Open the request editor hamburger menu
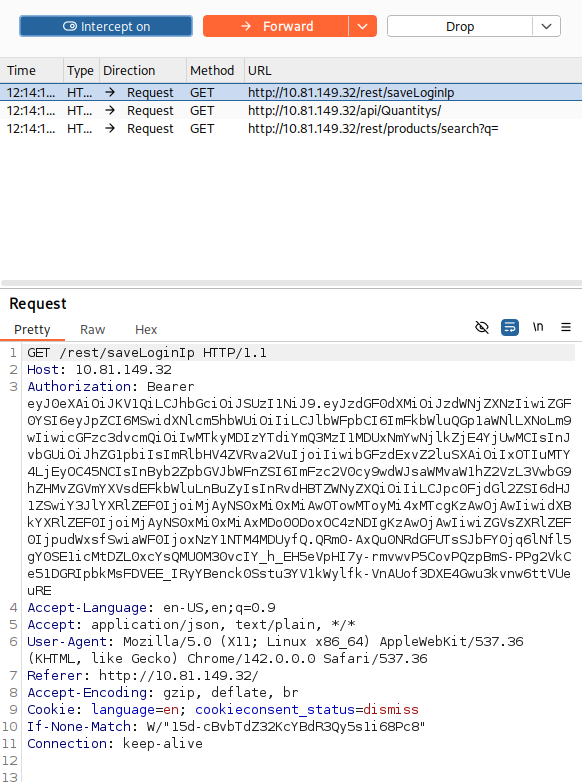Screen dimensions: 582x782 tap(566, 327)
